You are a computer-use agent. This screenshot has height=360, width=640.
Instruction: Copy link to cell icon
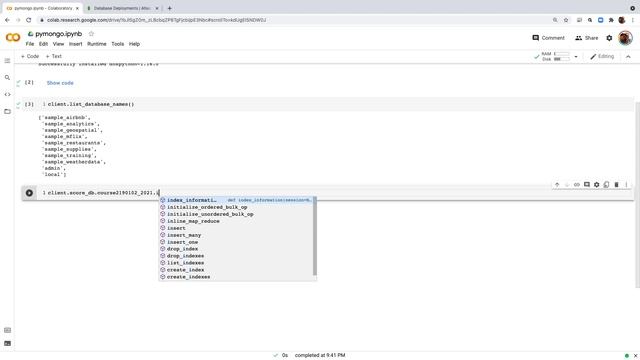click(x=576, y=185)
